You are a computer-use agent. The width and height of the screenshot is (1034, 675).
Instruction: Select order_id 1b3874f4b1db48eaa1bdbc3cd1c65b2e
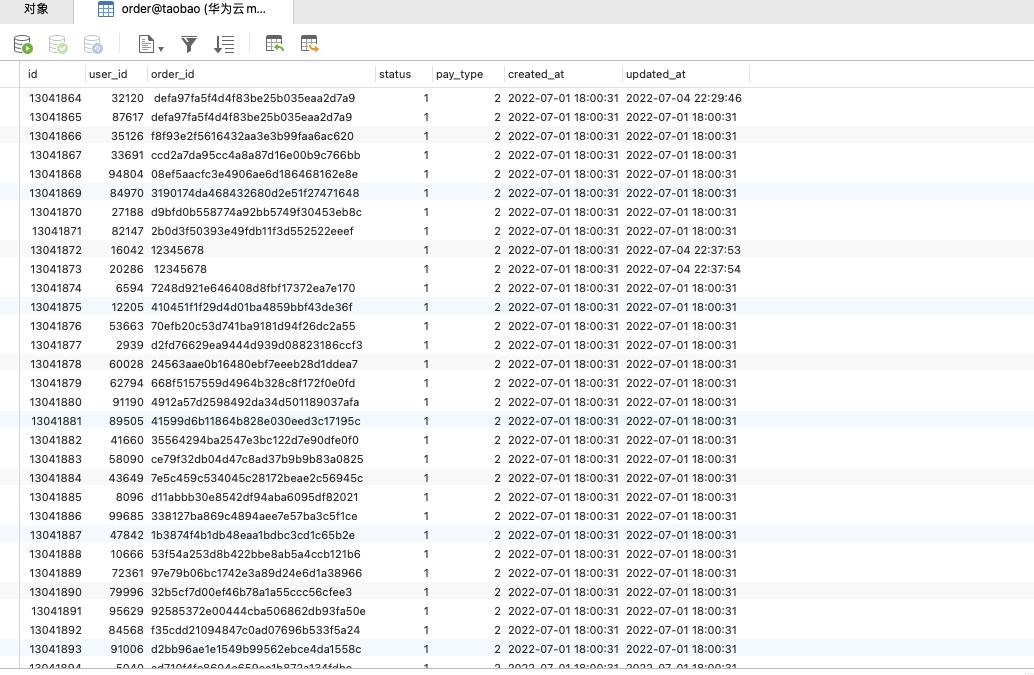point(253,535)
